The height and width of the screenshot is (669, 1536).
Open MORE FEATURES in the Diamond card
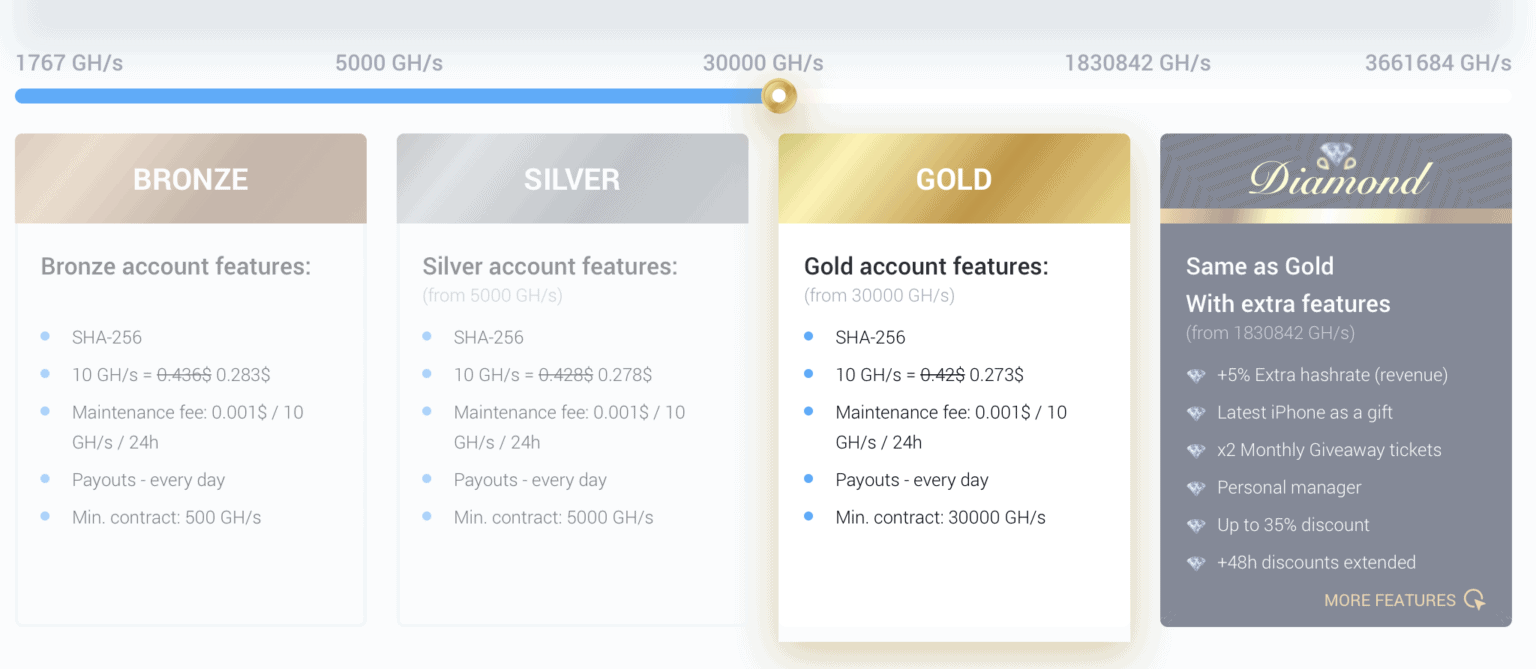pos(1390,600)
